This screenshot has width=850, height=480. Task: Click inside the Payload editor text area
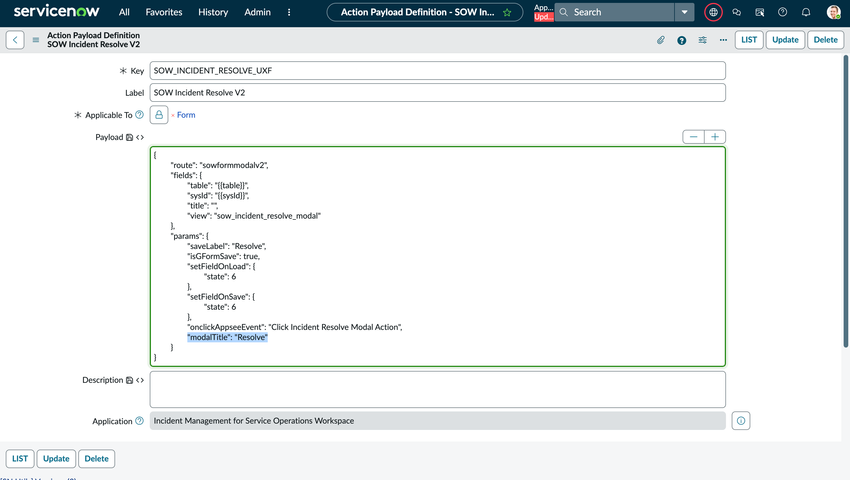click(x=437, y=257)
